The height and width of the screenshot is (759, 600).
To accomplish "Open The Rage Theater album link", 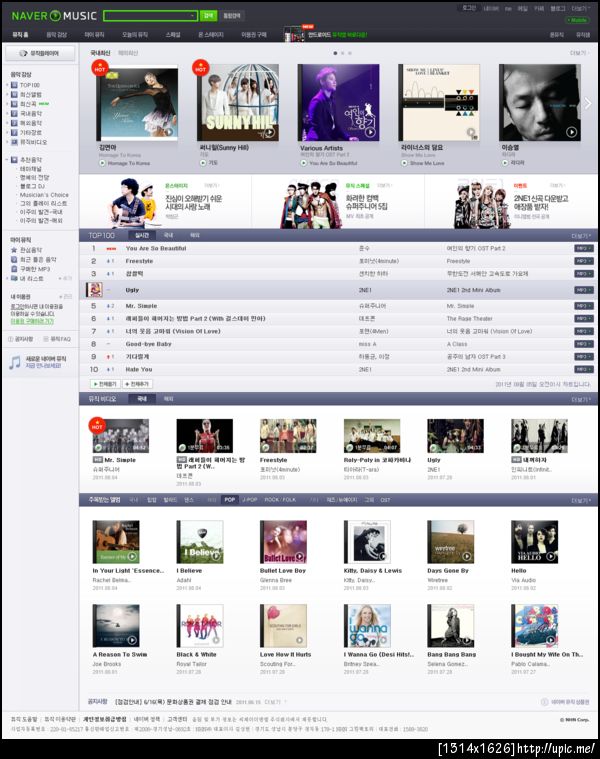I will [469, 319].
